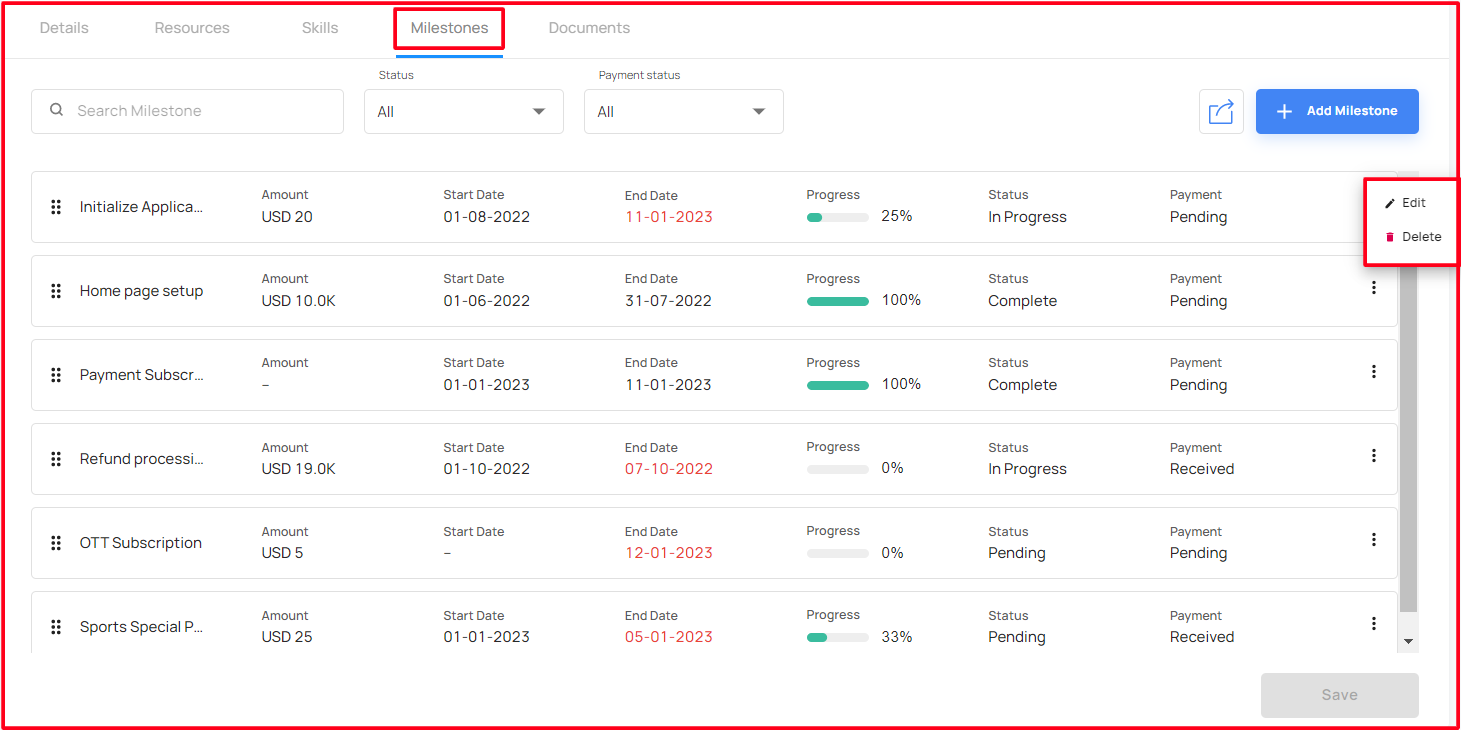Open the three-dot menu for Refund processi... row
The image size is (1461, 730).
(1374, 456)
